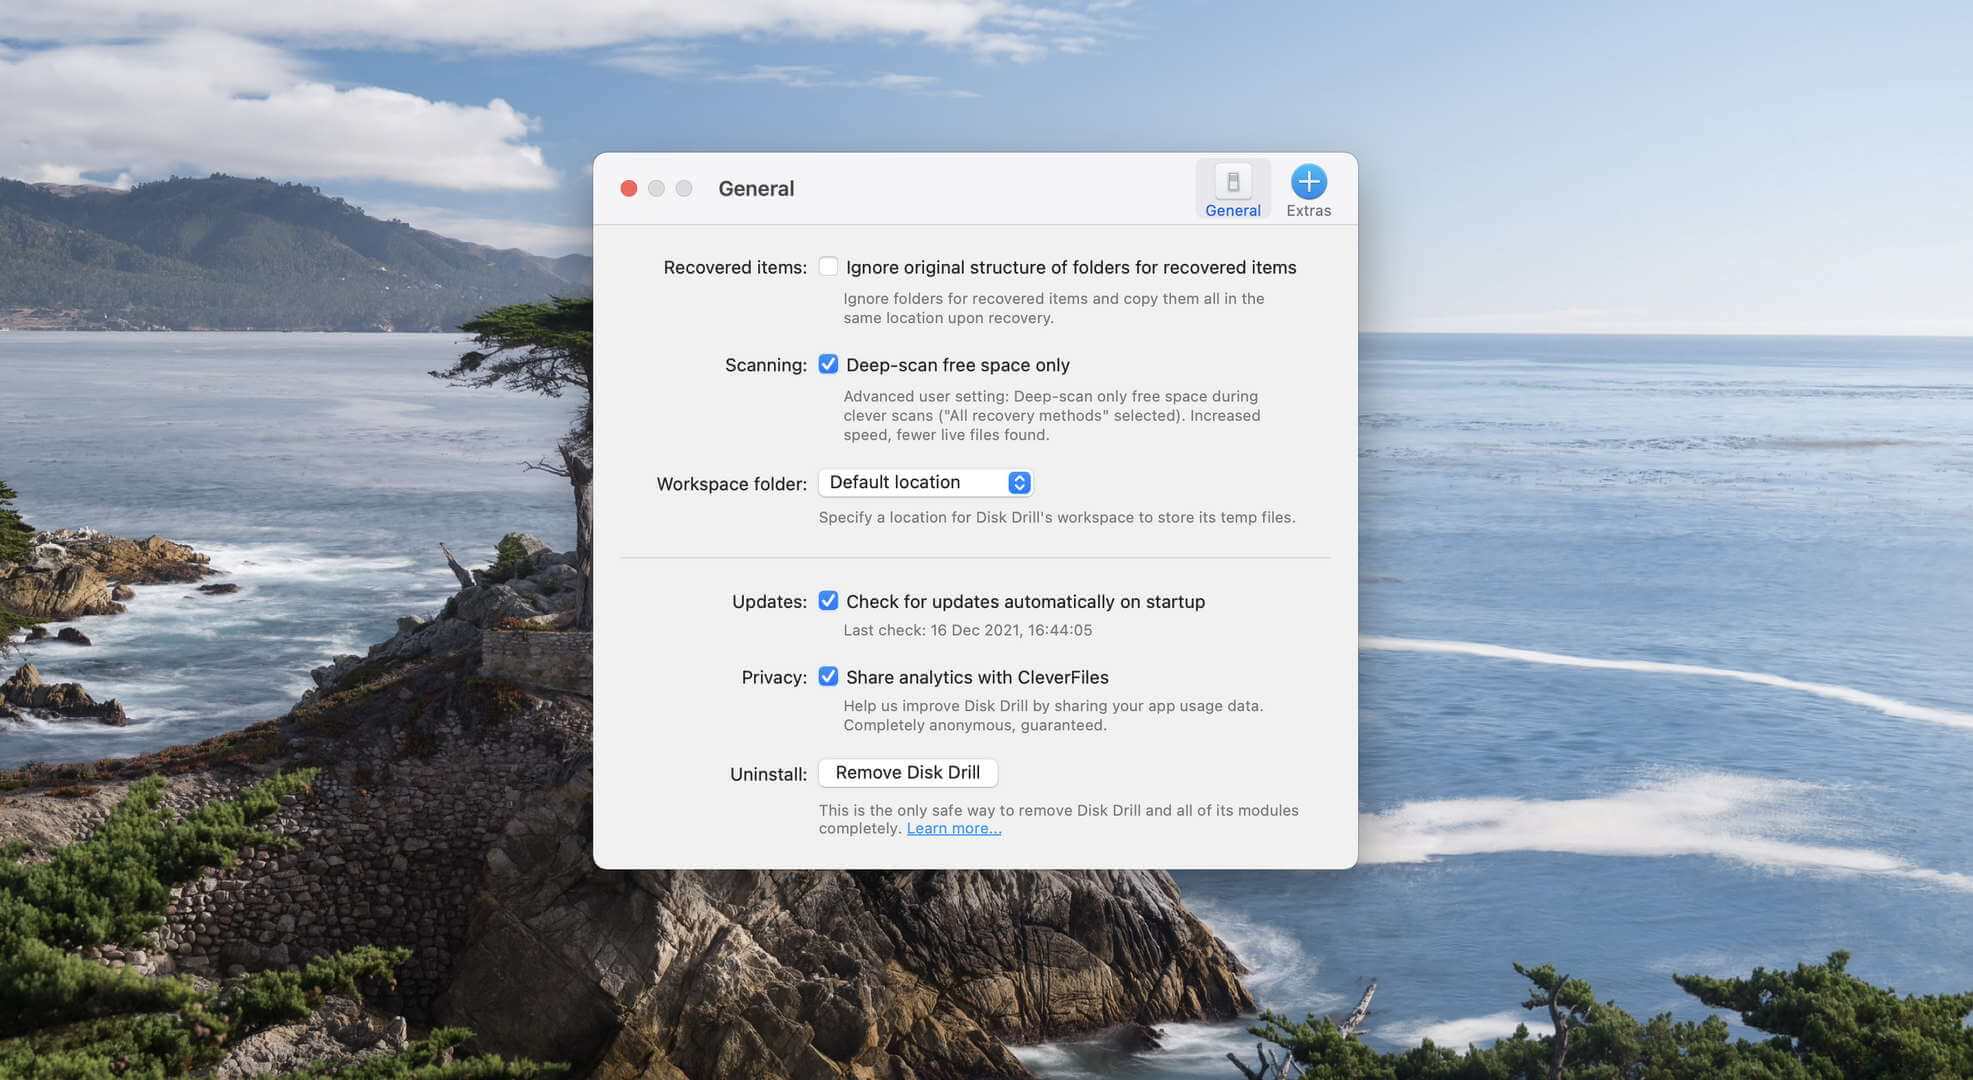Uncheck Share analytics with CleverFiles
Image resolution: width=1973 pixels, height=1080 pixels.
[x=828, y=676]
